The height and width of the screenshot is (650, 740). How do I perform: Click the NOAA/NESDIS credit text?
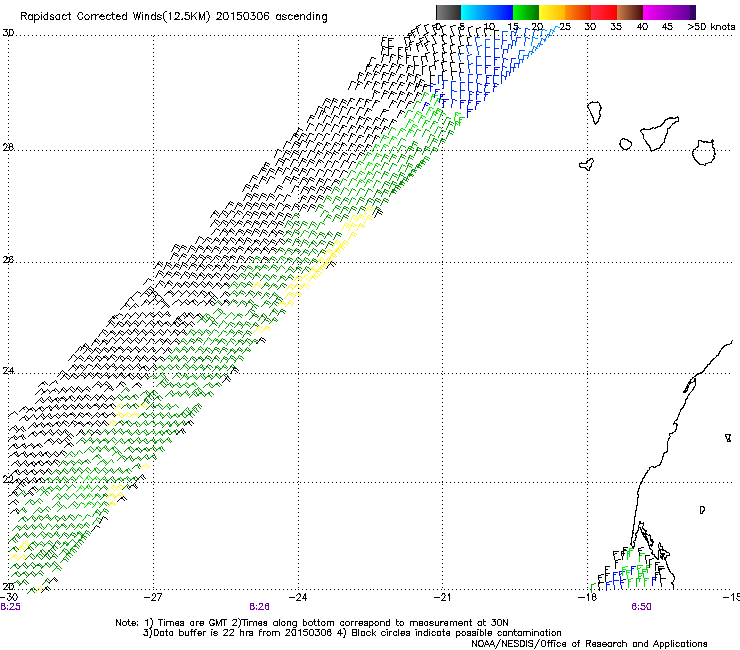pyautogui.click(x=589, y=644)
